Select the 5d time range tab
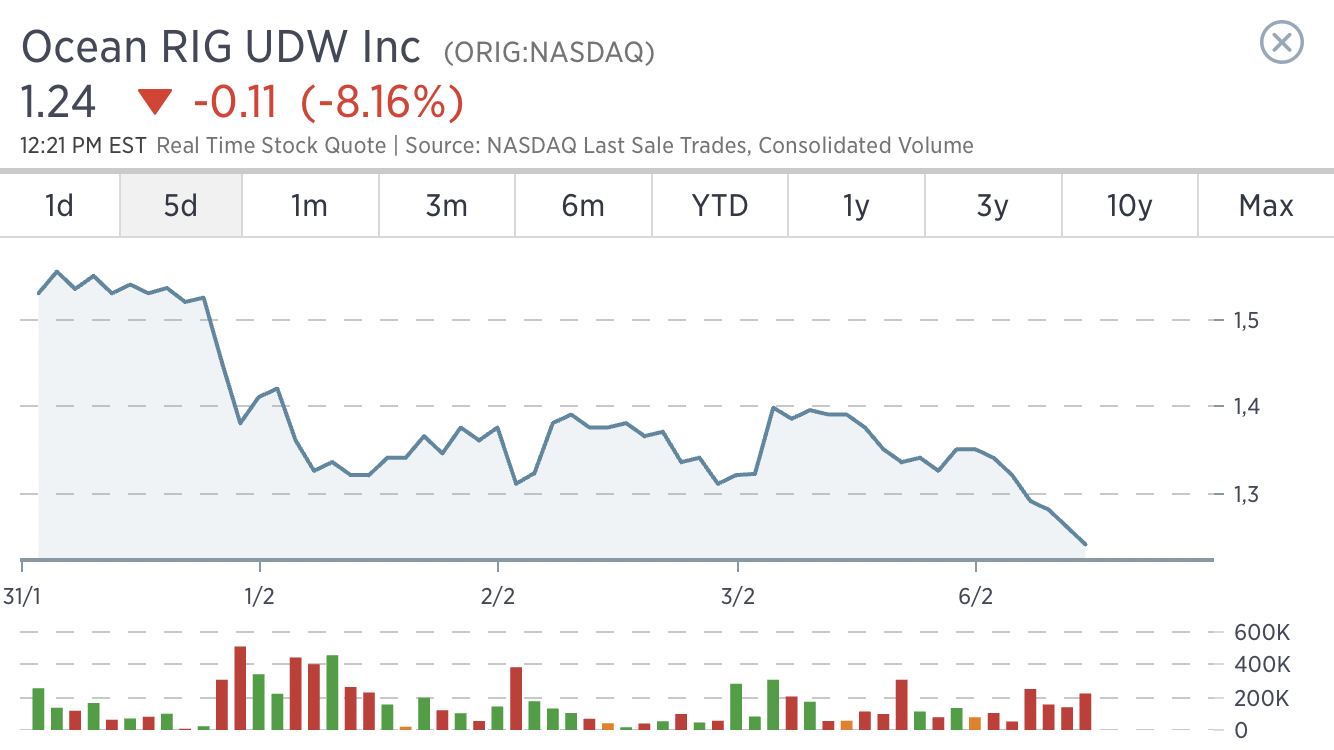 pyautogui.click(x=181, y=206)
